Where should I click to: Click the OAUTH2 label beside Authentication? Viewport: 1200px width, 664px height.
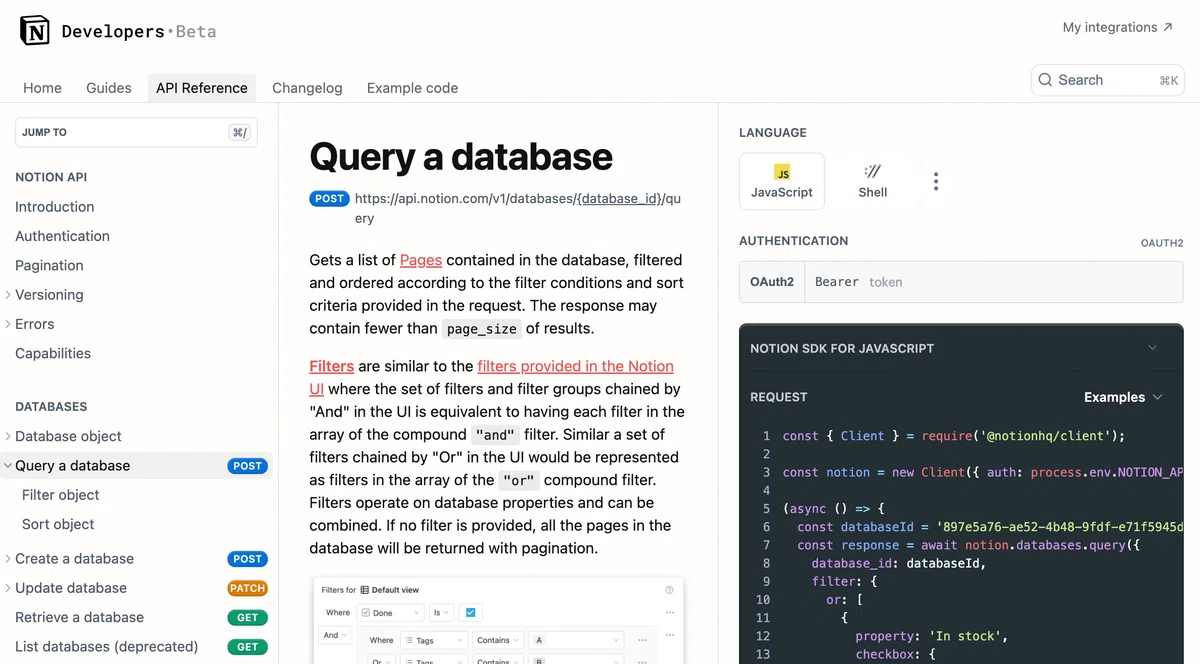click(x=1162, y=243)
